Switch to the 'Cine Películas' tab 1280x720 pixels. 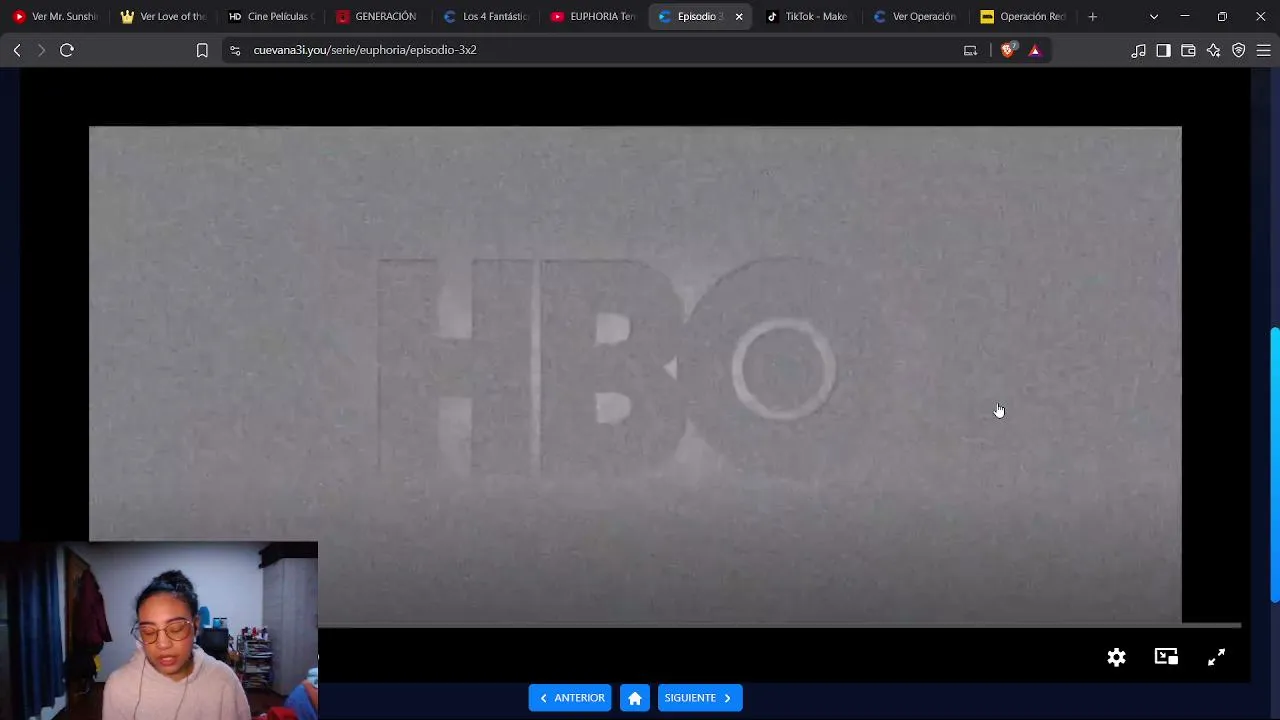[x=271, y=16]
